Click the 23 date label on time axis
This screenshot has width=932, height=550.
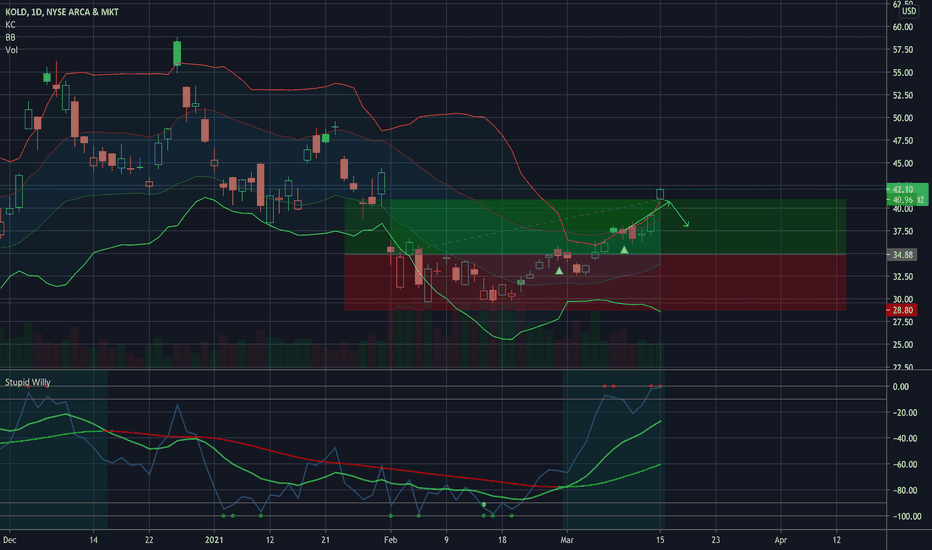716,540
